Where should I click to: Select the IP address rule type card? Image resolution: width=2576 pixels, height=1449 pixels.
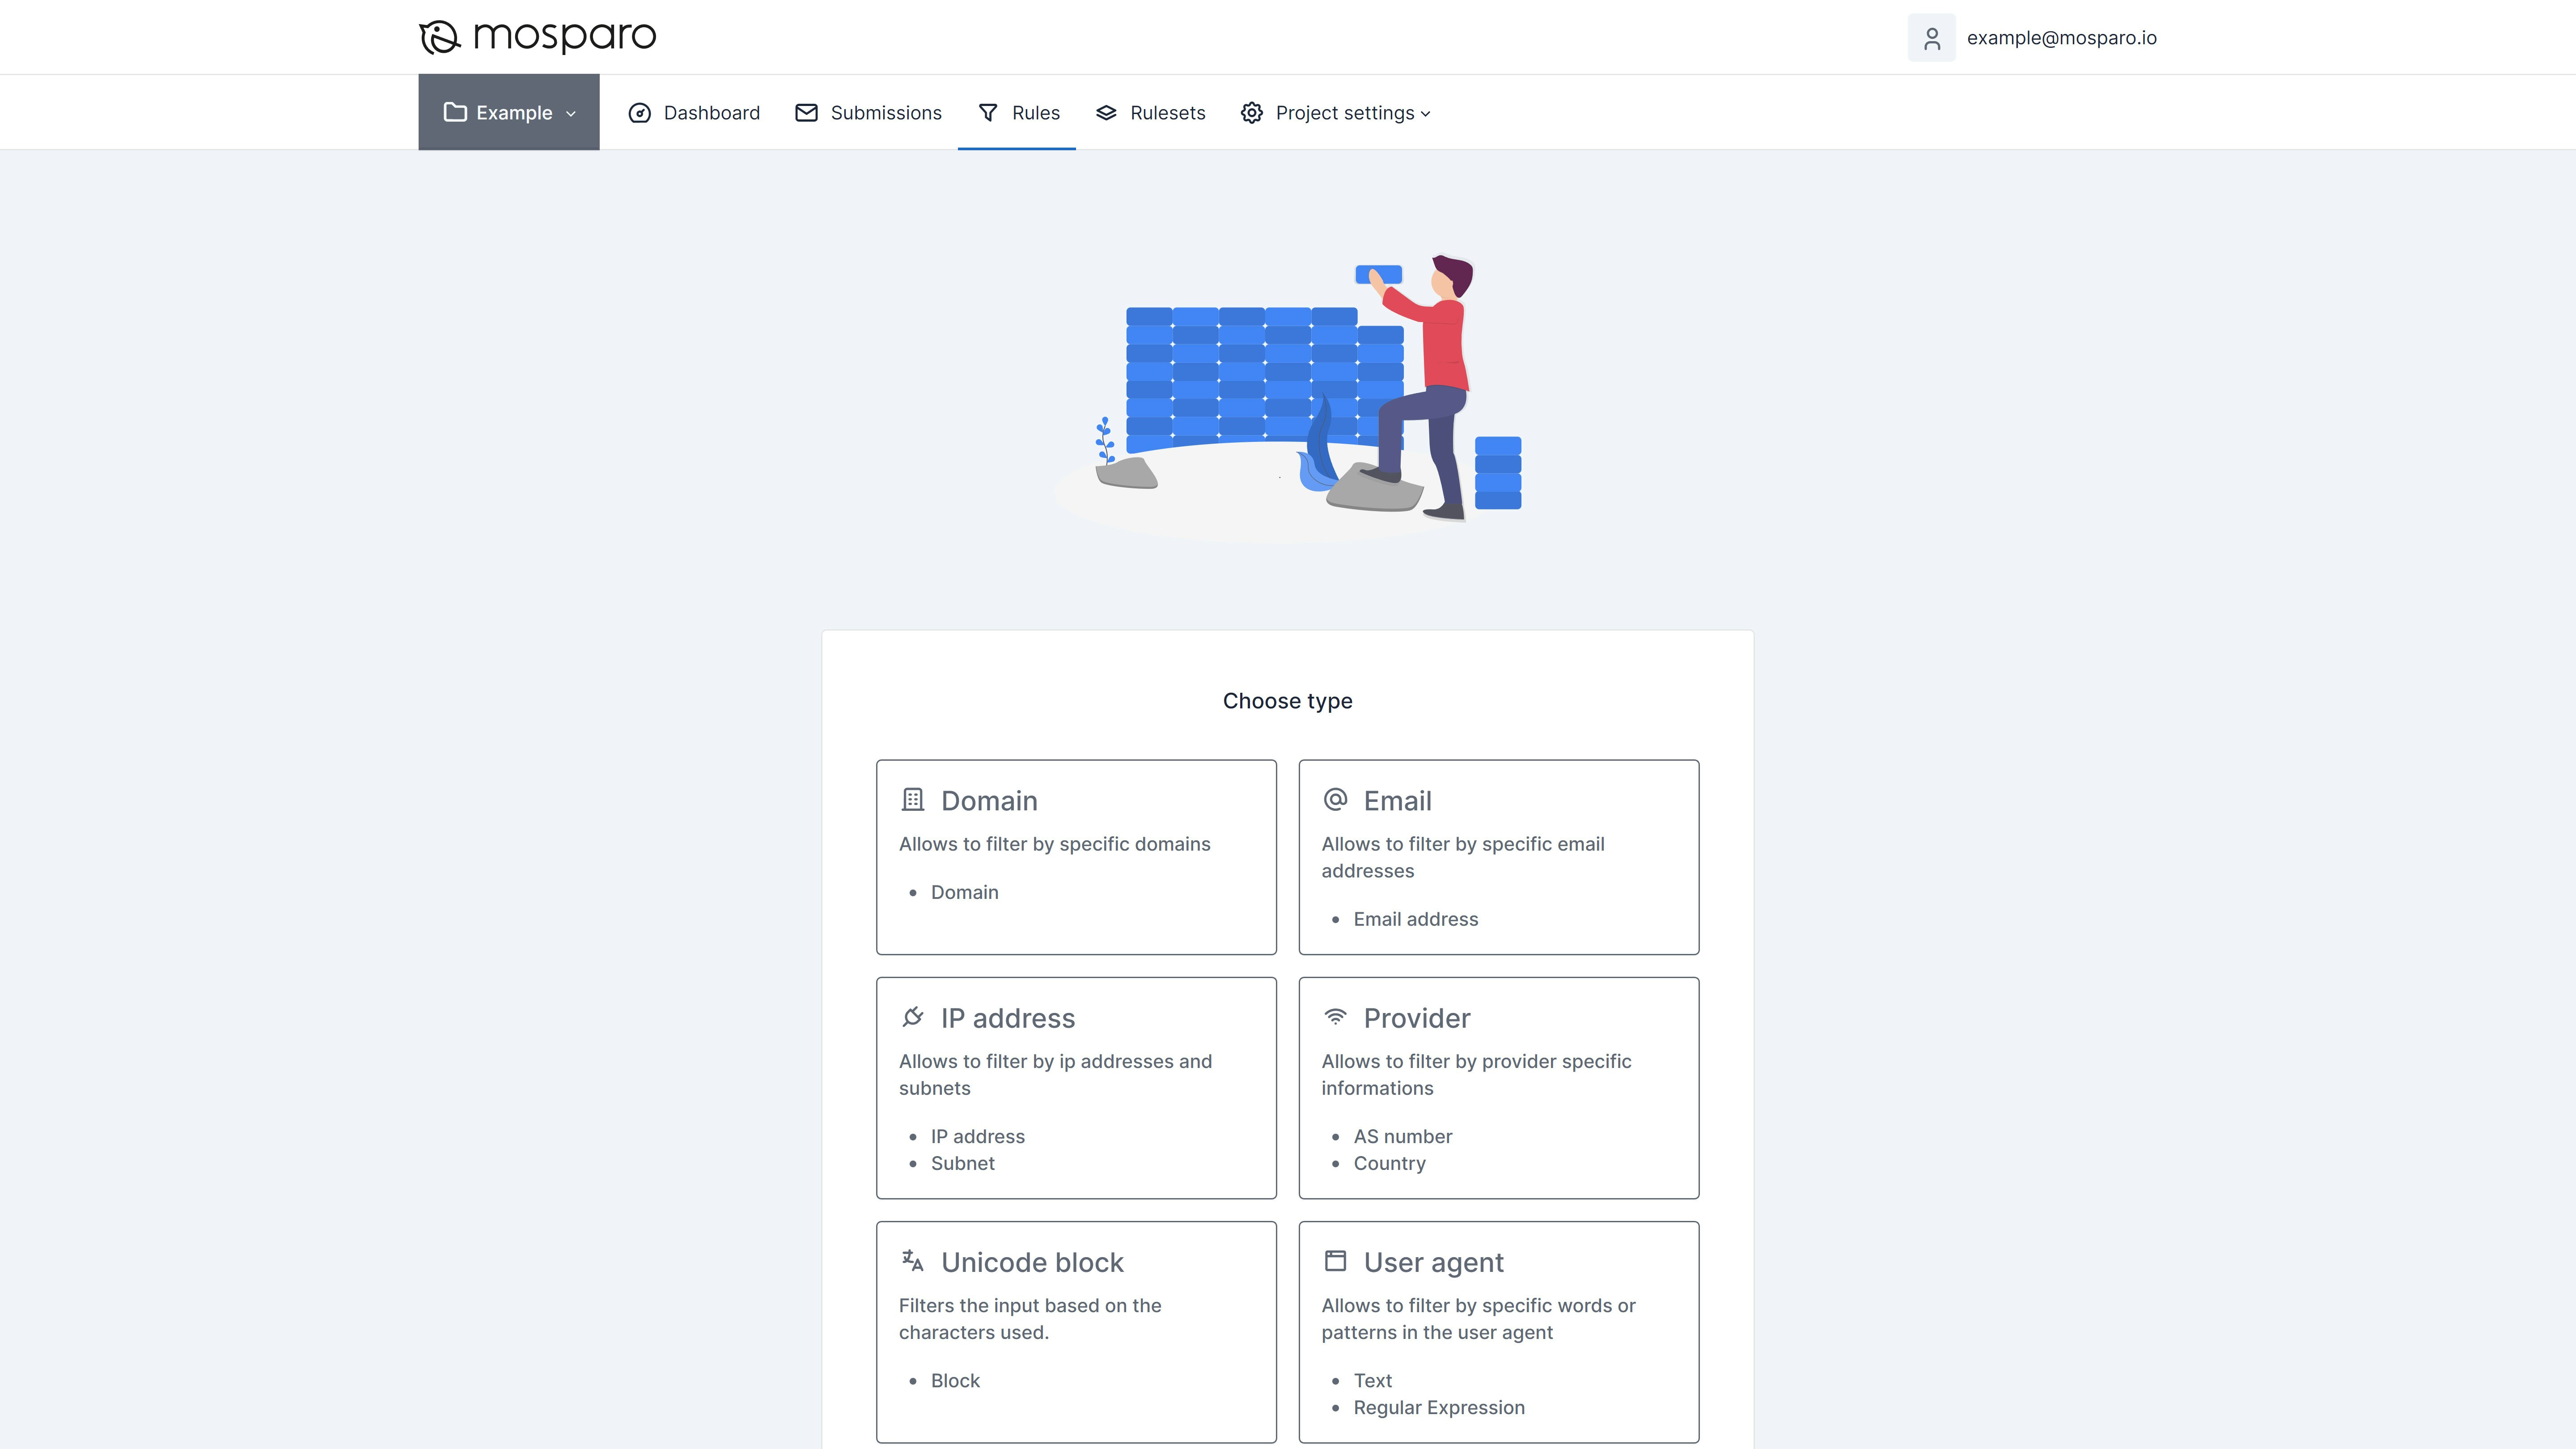1076,1088
